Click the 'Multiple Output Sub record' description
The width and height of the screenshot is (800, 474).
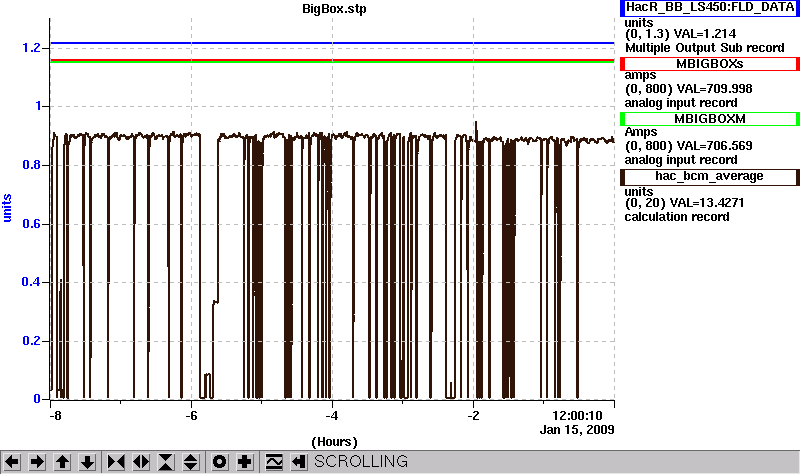[705, 48]
